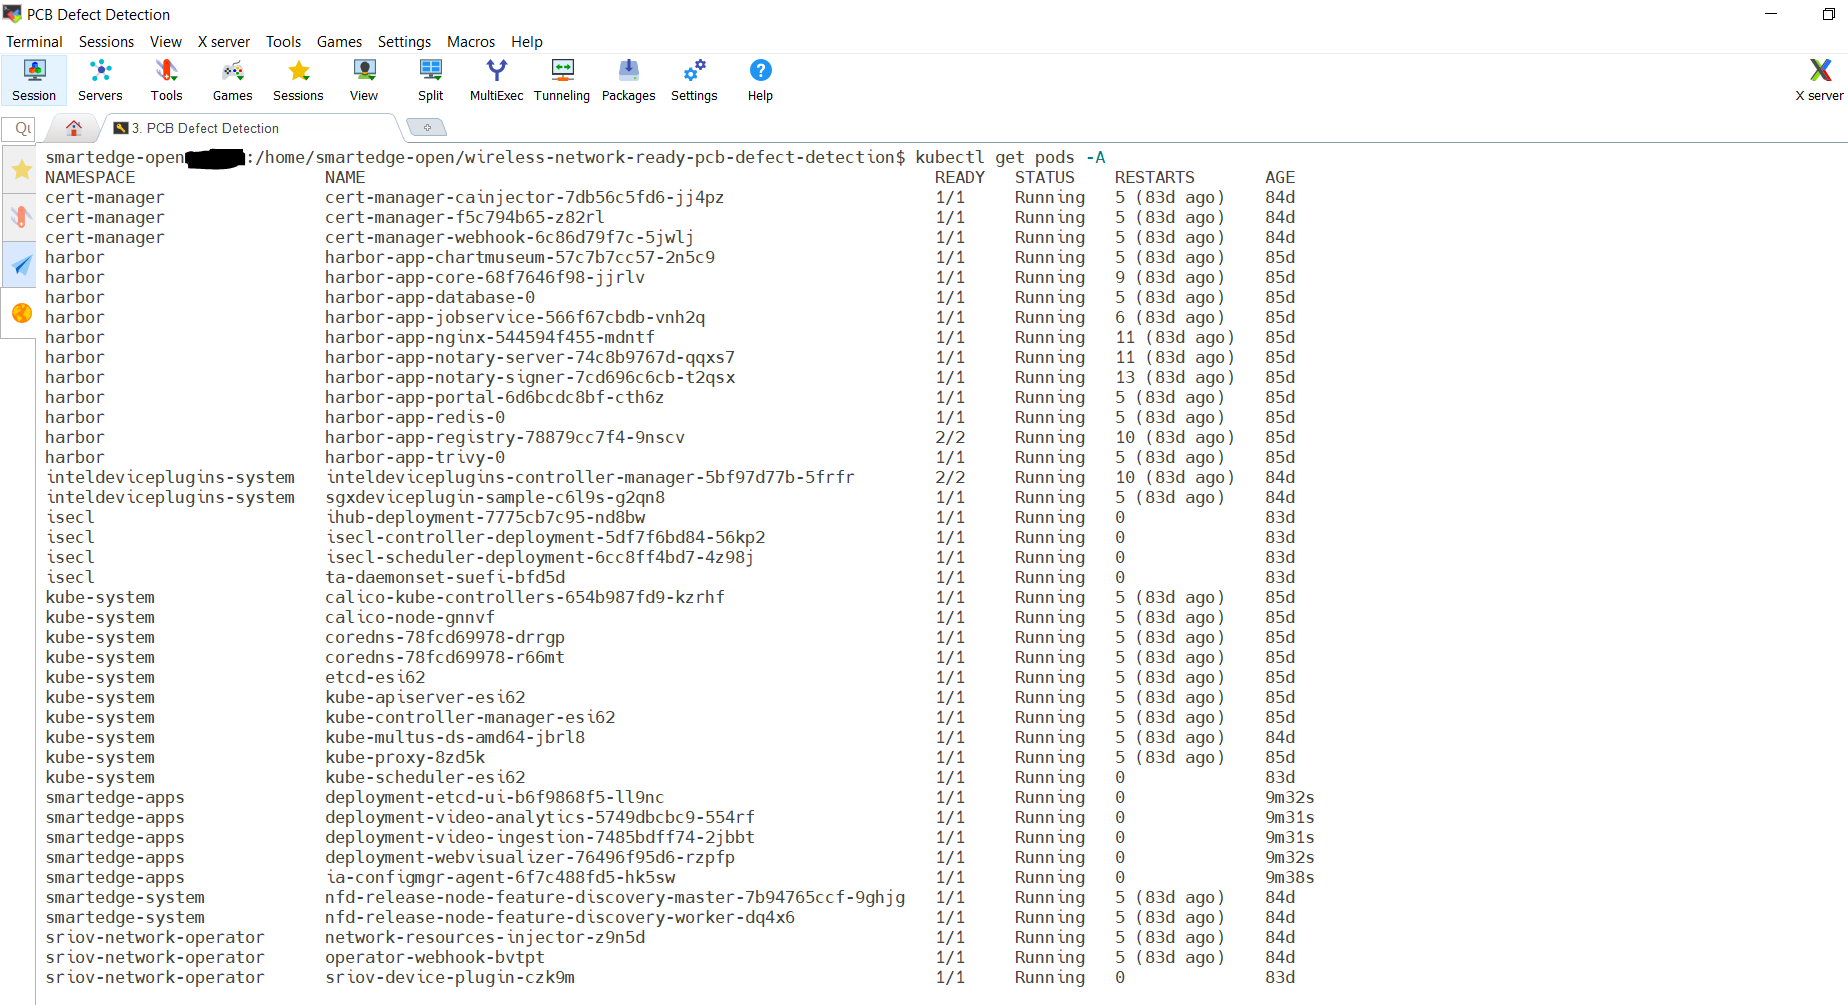Open the View menu in the menu bar
1848x1005 pixels.
pos(166,42)
